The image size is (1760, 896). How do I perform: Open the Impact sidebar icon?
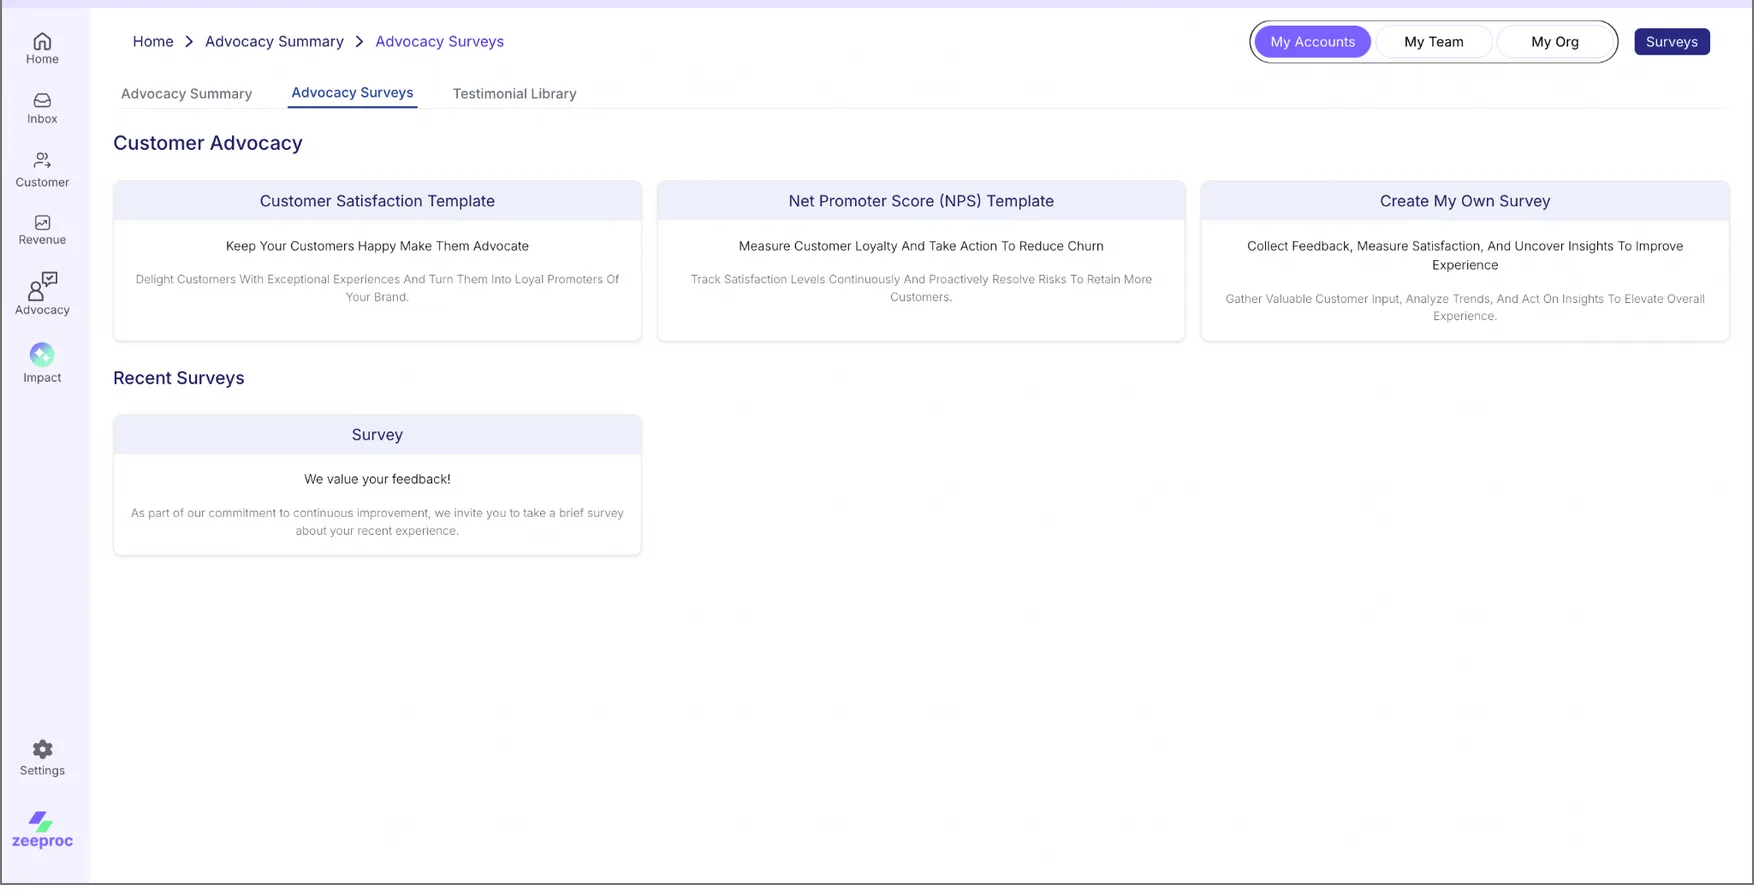(x=42, y=363)
